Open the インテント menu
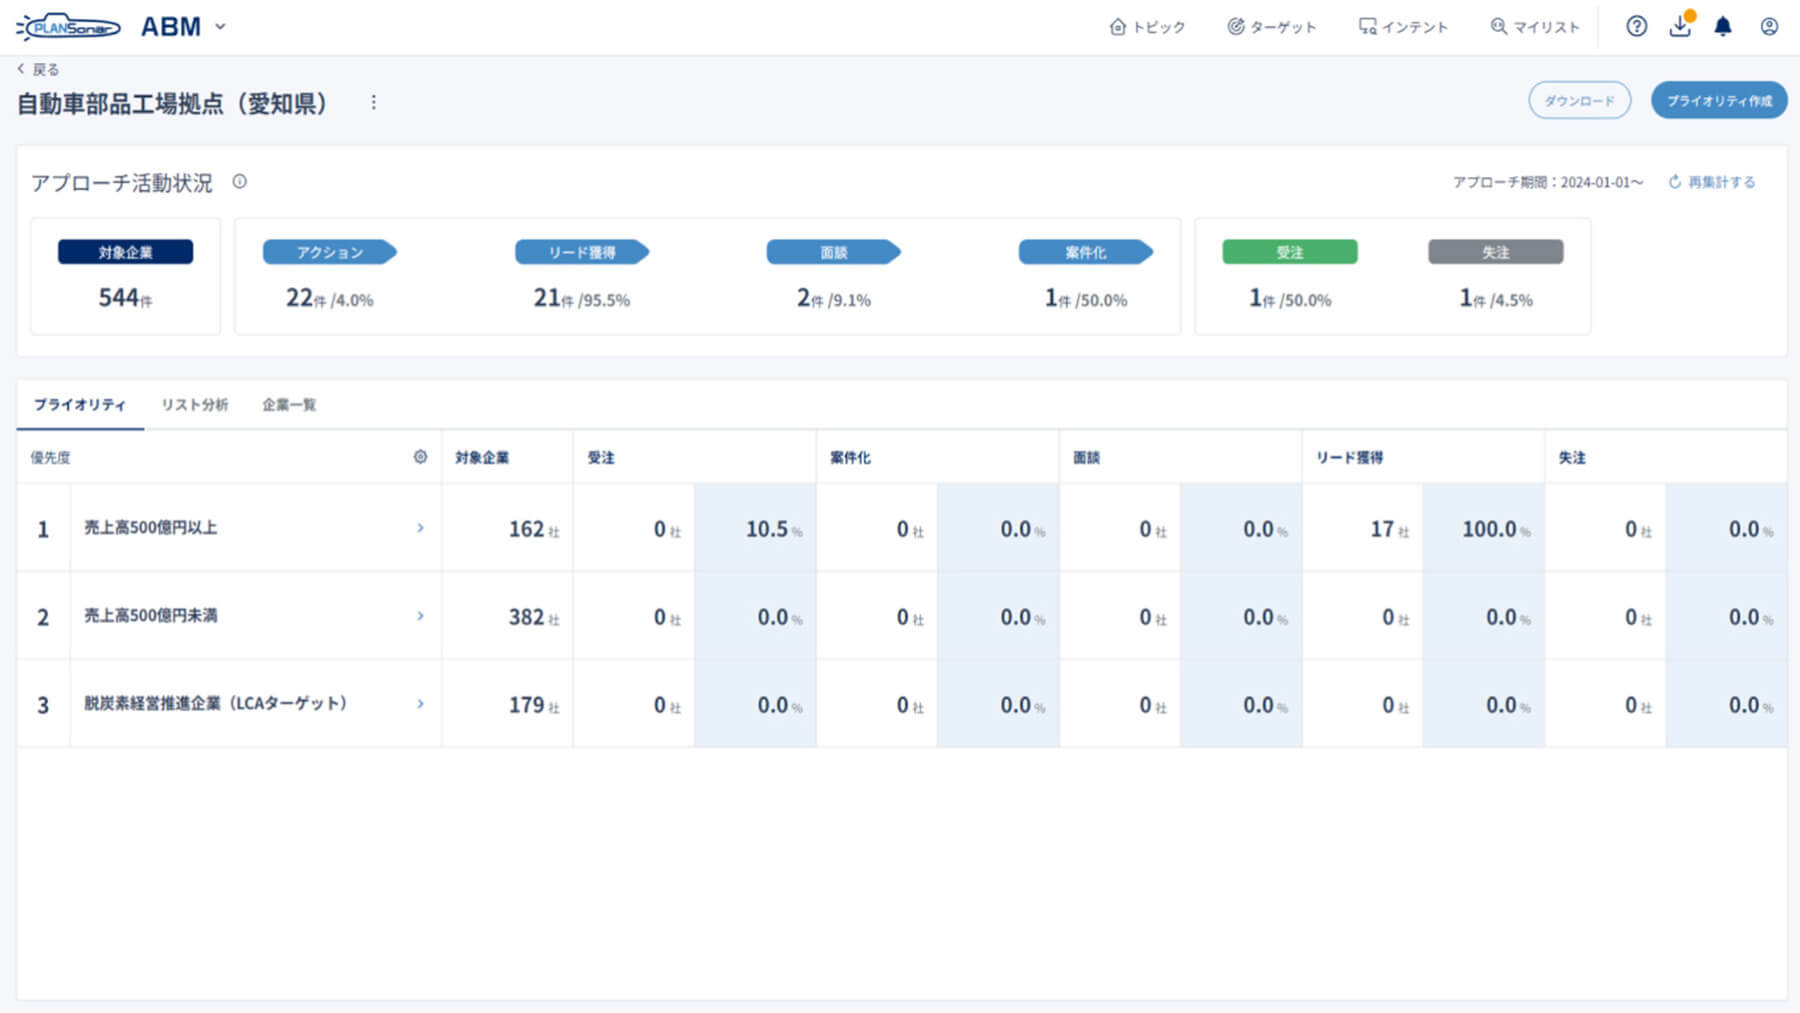 (x=1403, y=27)
